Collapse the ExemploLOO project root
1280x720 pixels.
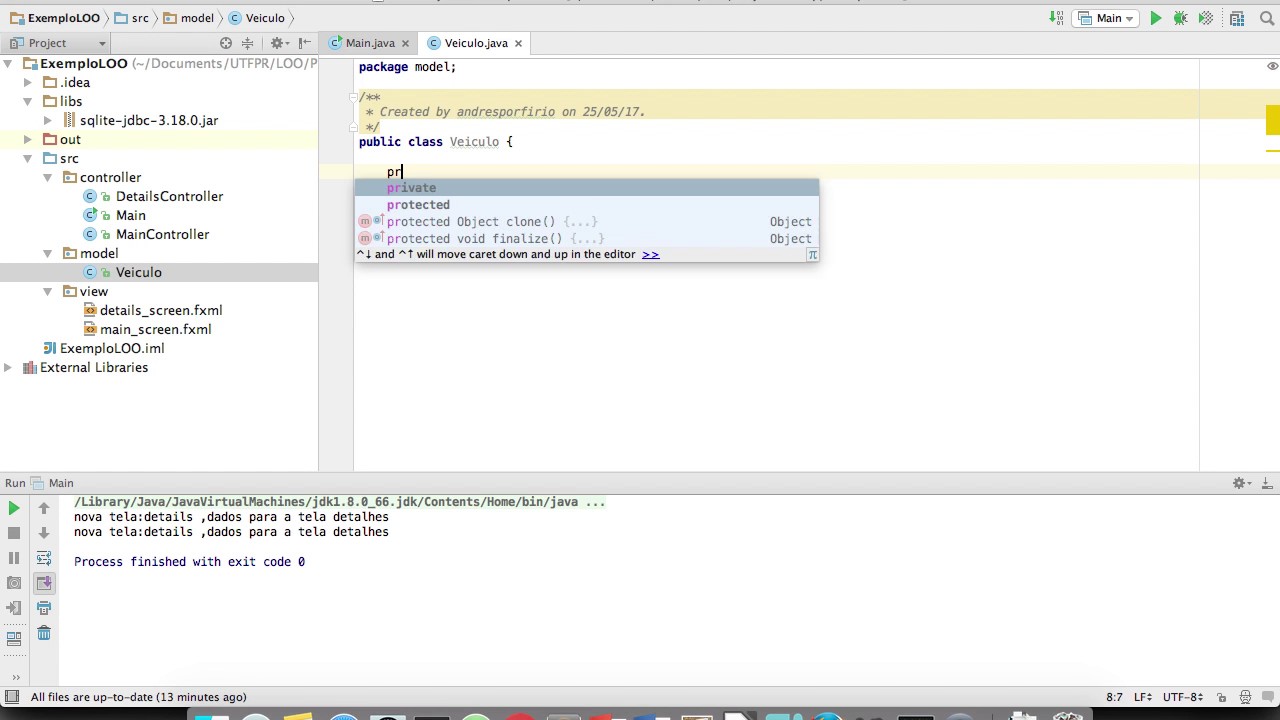point(8,63)
